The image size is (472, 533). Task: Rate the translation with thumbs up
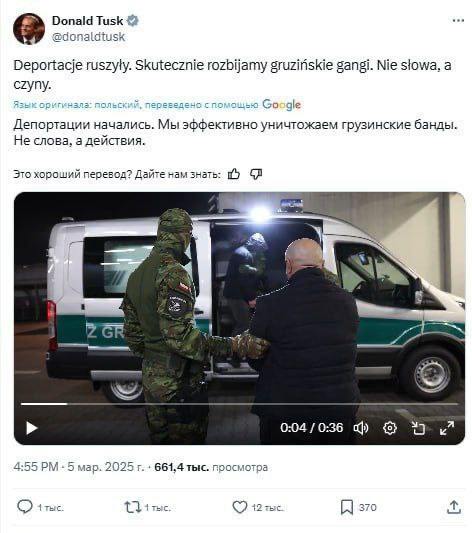pos(234,174)
